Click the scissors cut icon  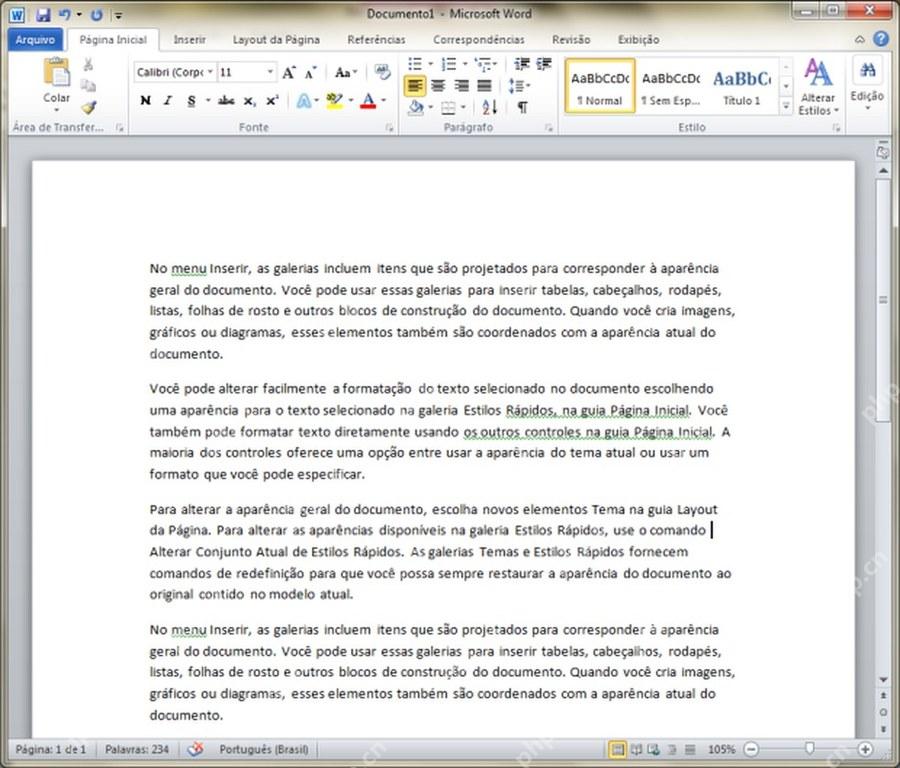point(88,64)
